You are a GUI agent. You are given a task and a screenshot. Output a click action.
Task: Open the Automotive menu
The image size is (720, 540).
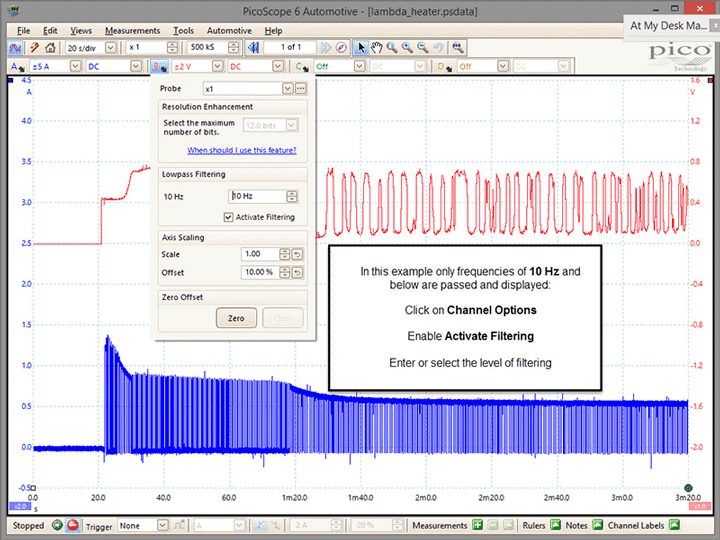pos(229,31)
